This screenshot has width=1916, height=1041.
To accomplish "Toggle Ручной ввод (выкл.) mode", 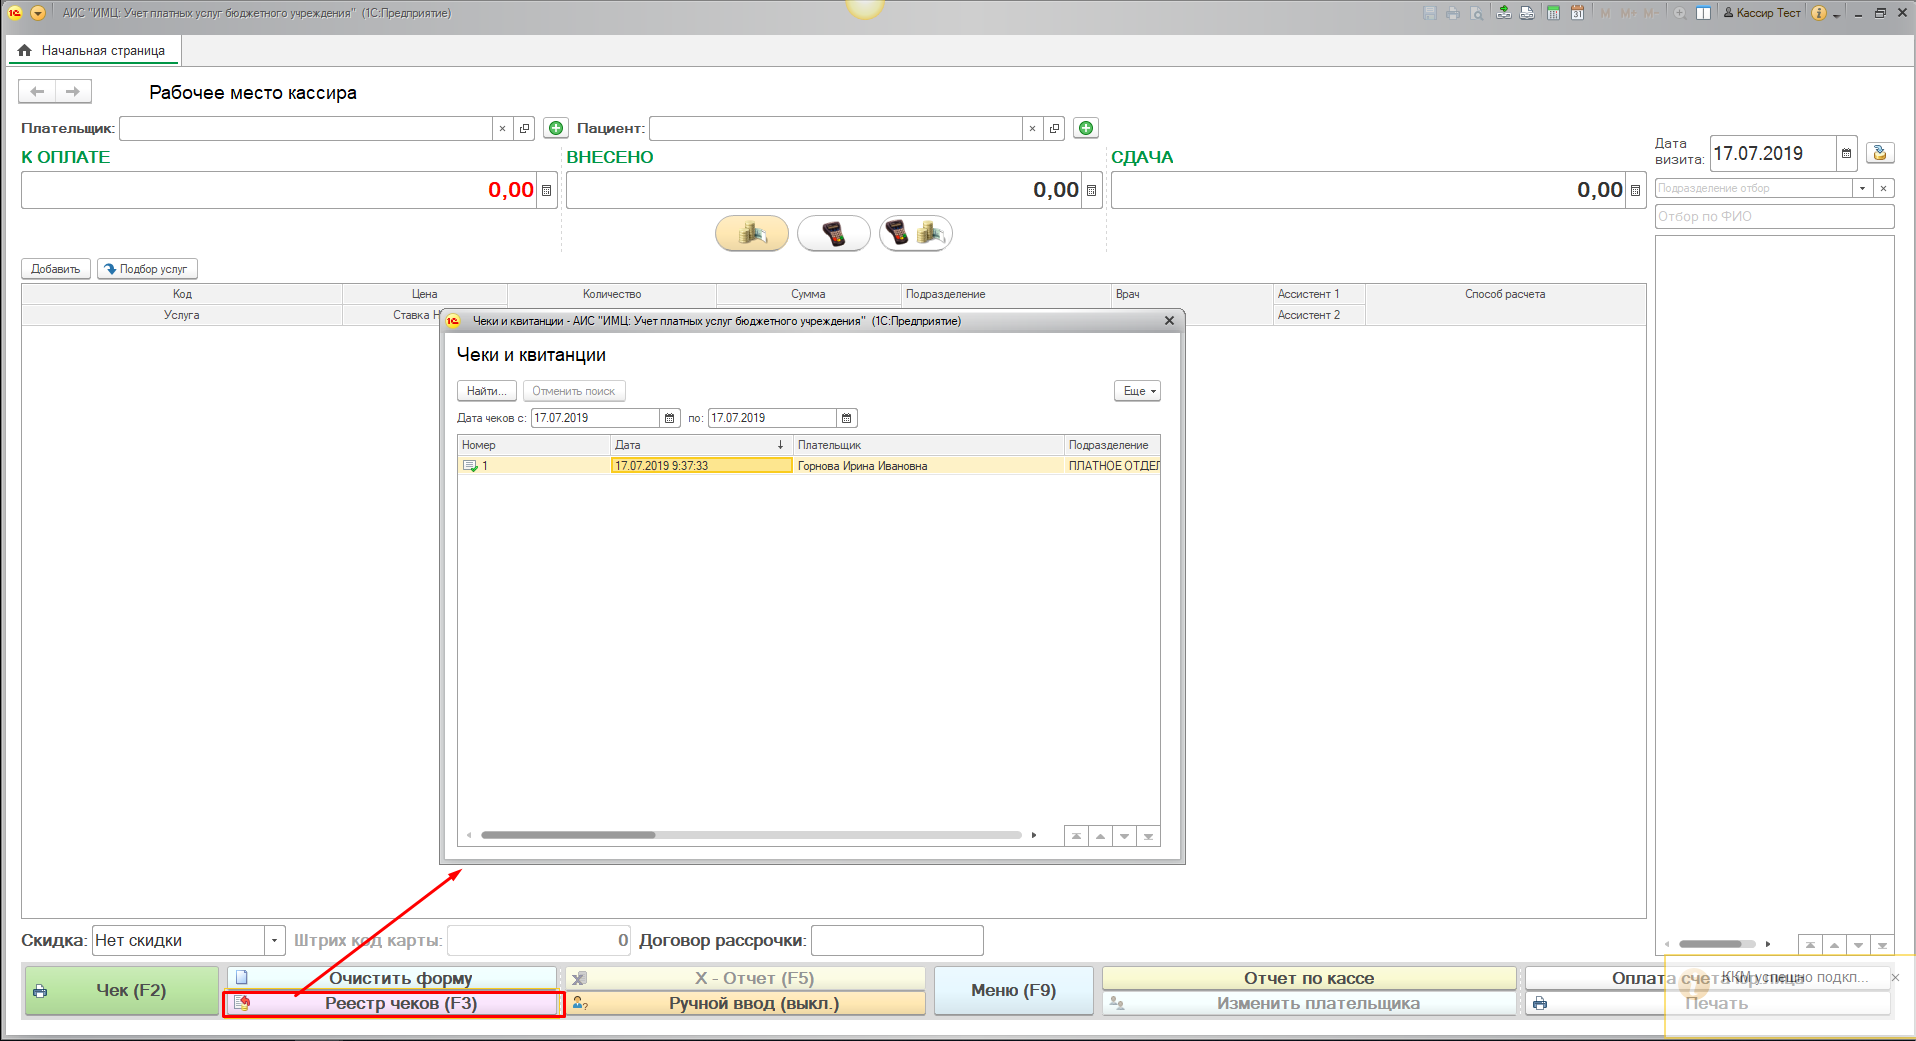I will click(x=746, y=1004).
